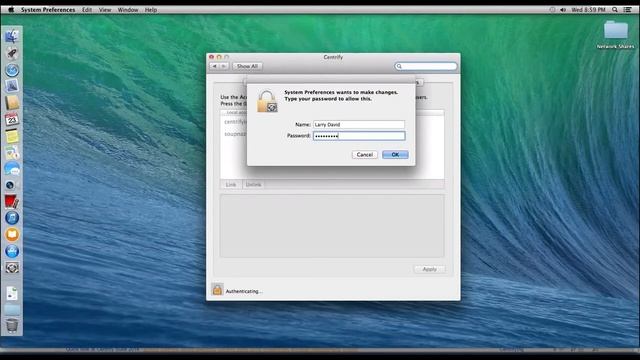Go forward with the toolbar forward arrow
640x360 pixels.
coord(224,66)
